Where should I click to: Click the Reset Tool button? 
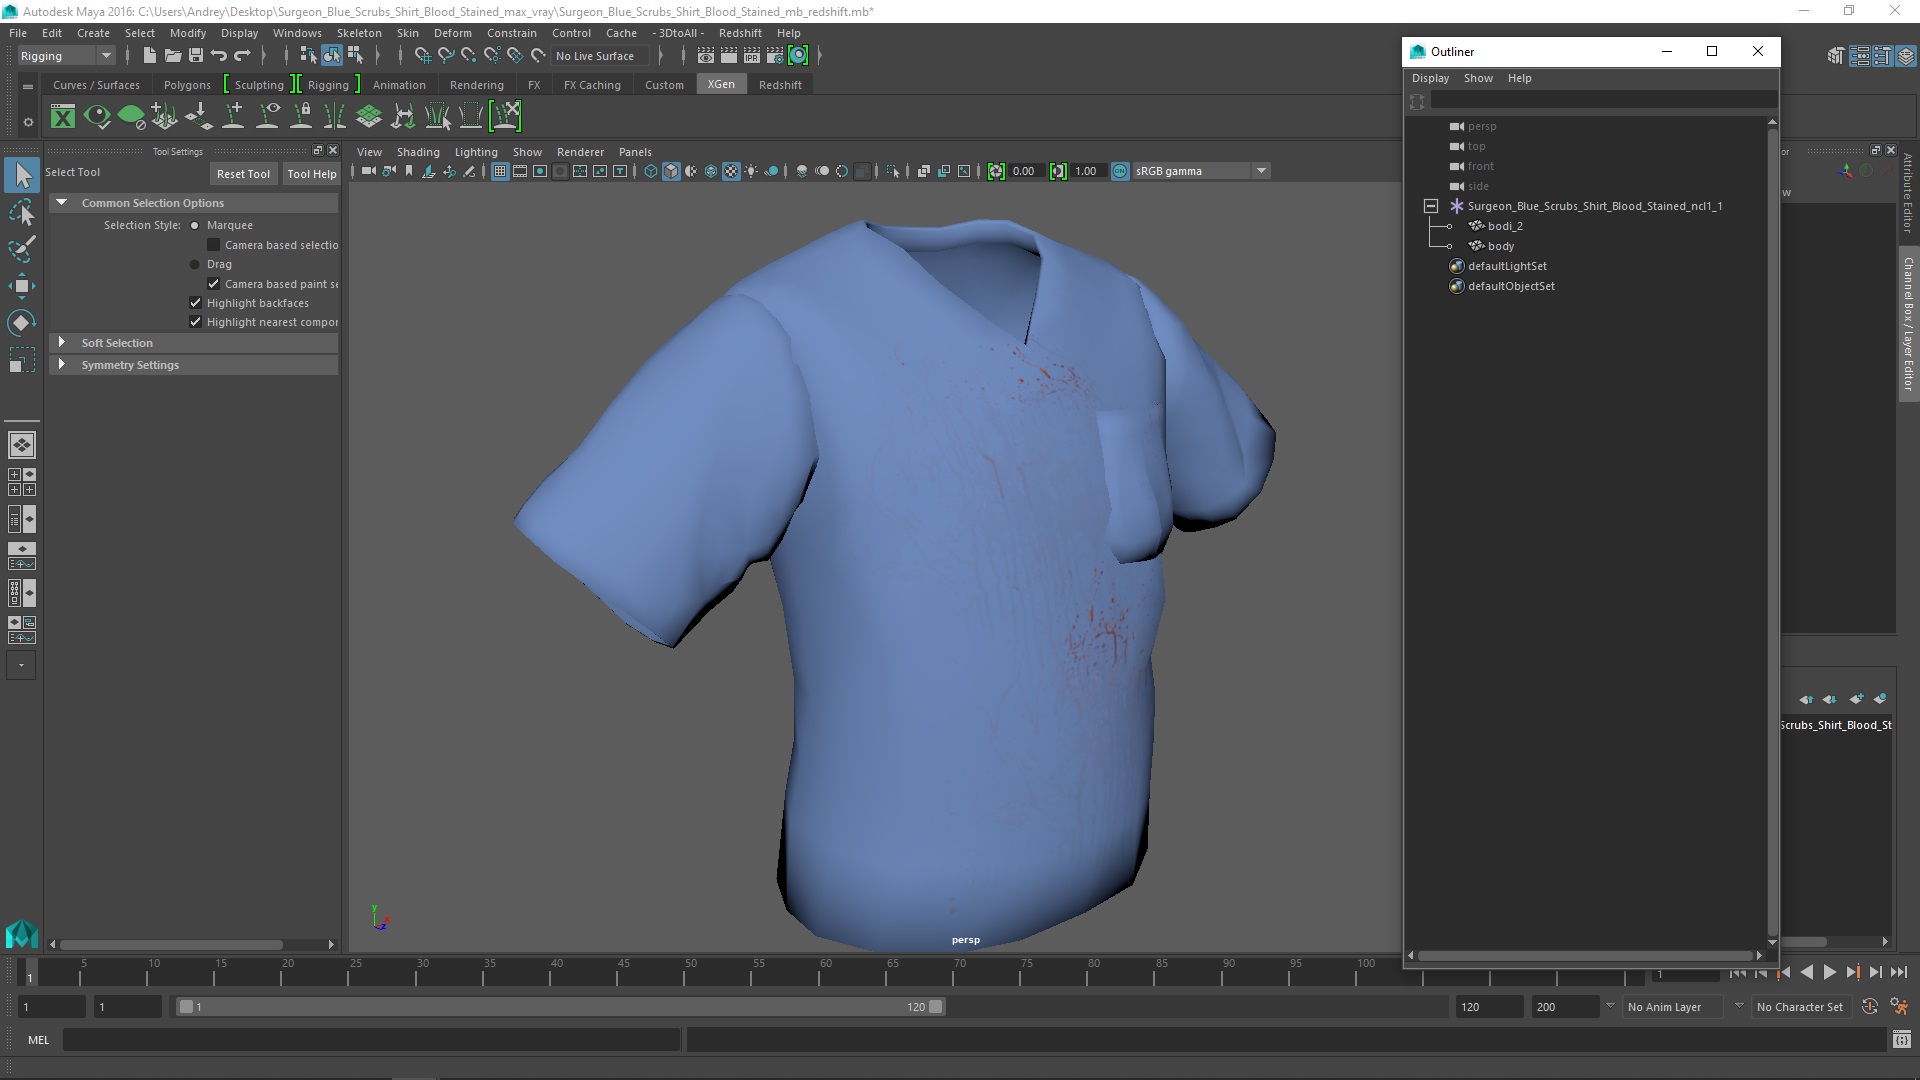(x=243, y=174)
